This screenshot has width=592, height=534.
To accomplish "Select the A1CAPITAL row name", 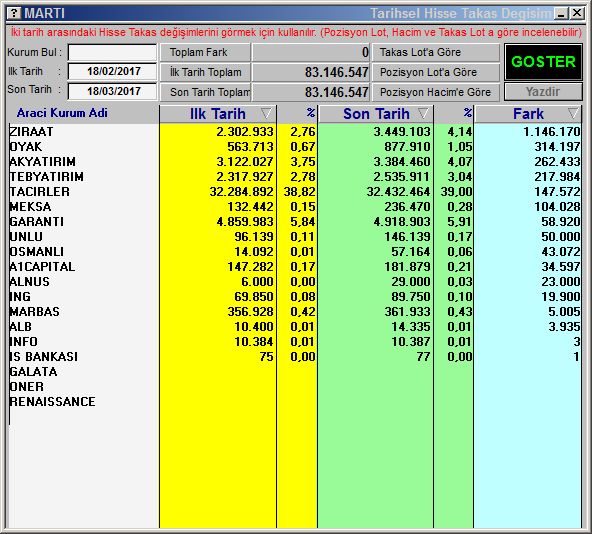I will click(42, 267).
